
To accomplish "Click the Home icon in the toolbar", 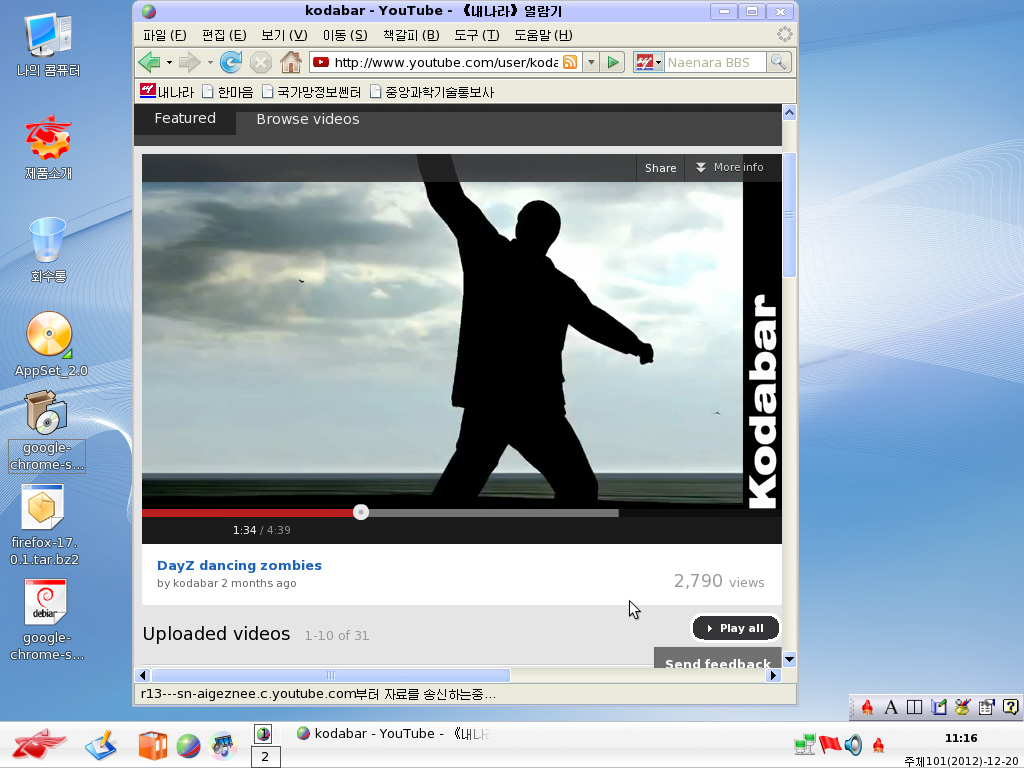I will [x=291, y=62].
